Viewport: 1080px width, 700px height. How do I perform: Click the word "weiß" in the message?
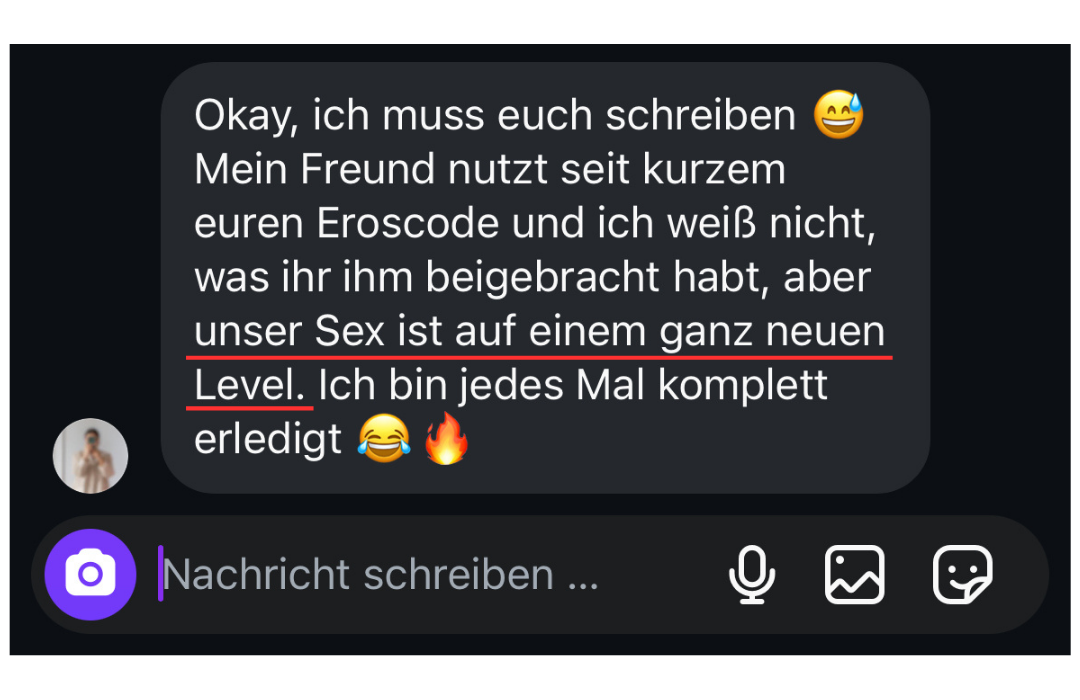pos(711,223)
